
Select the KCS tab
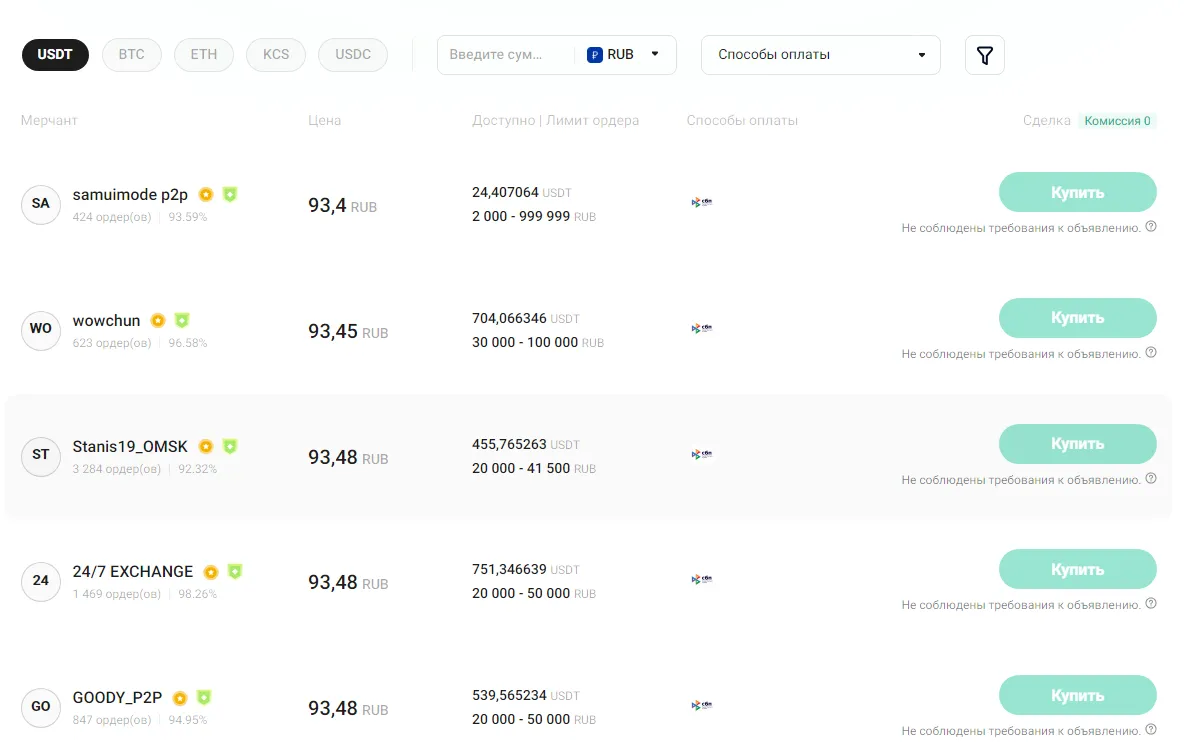click(275, 55)
